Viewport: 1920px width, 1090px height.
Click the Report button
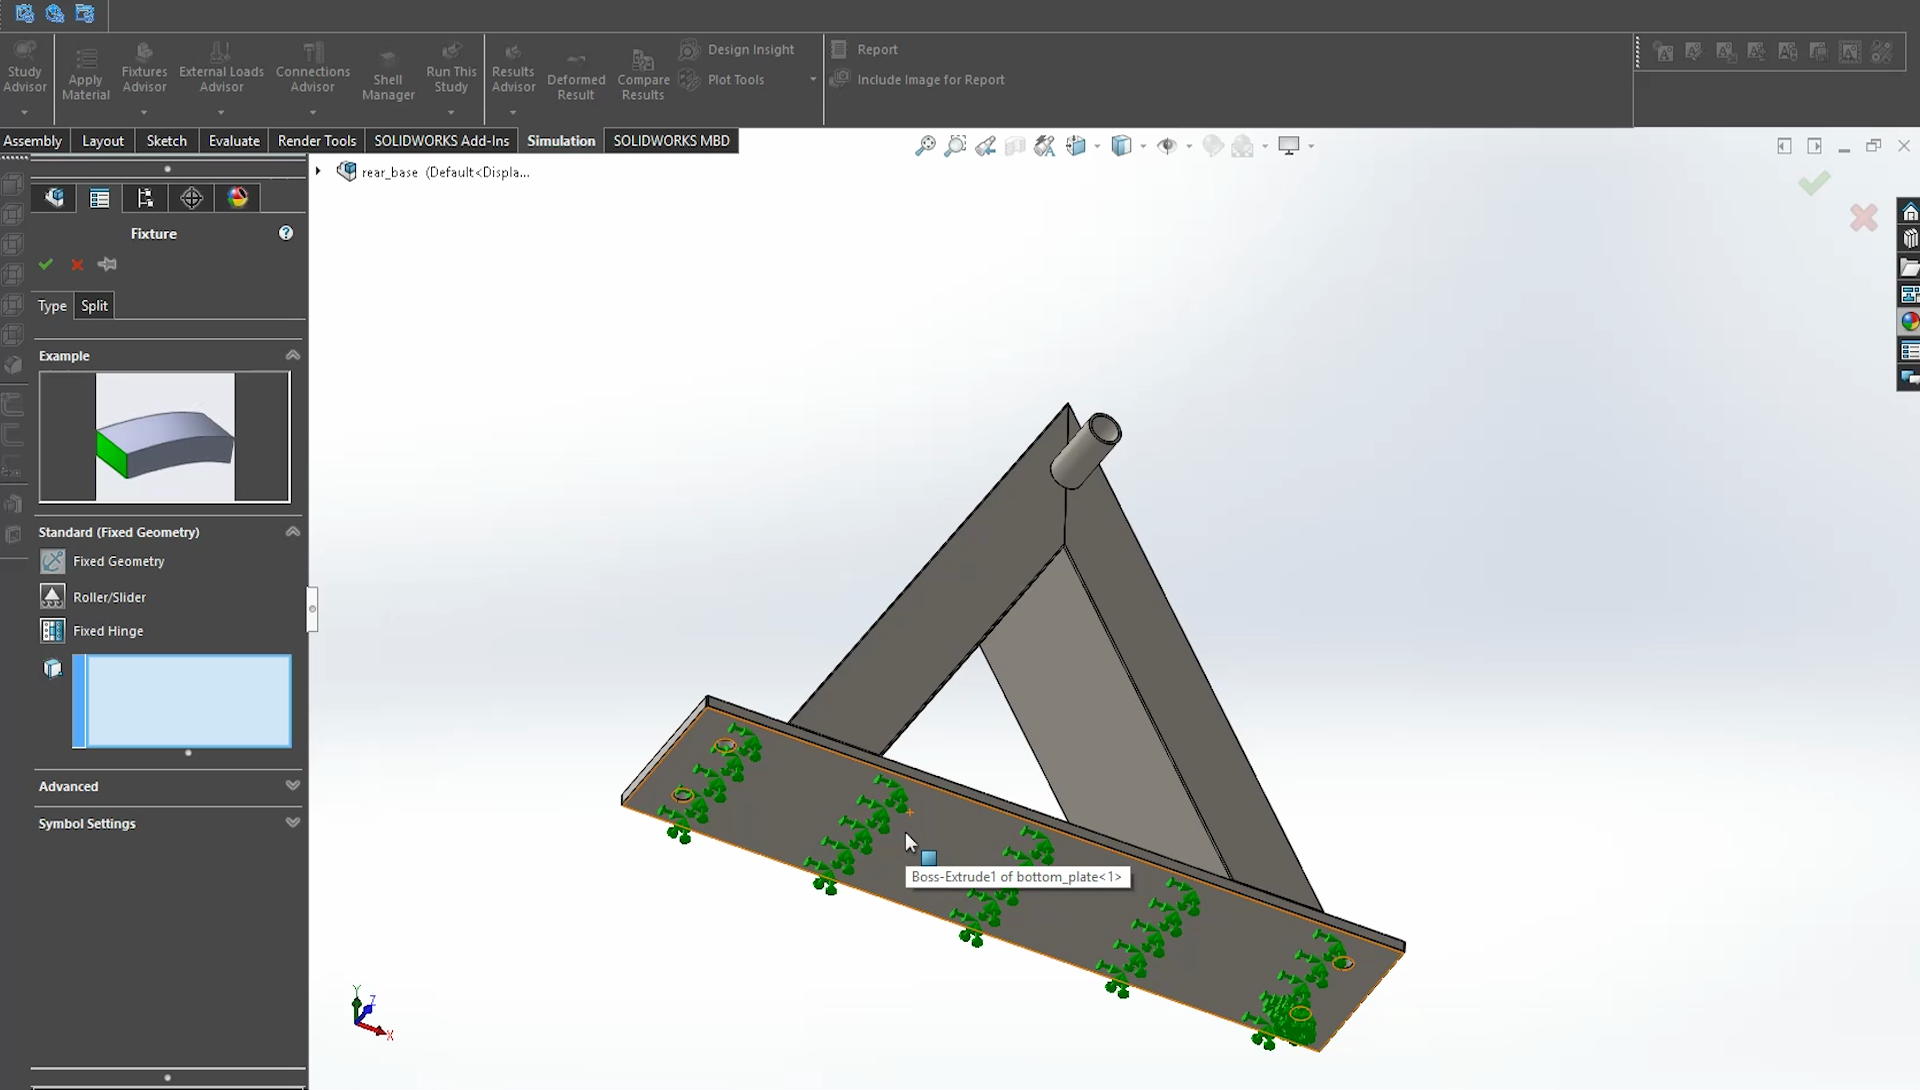(x=865, y=50)
